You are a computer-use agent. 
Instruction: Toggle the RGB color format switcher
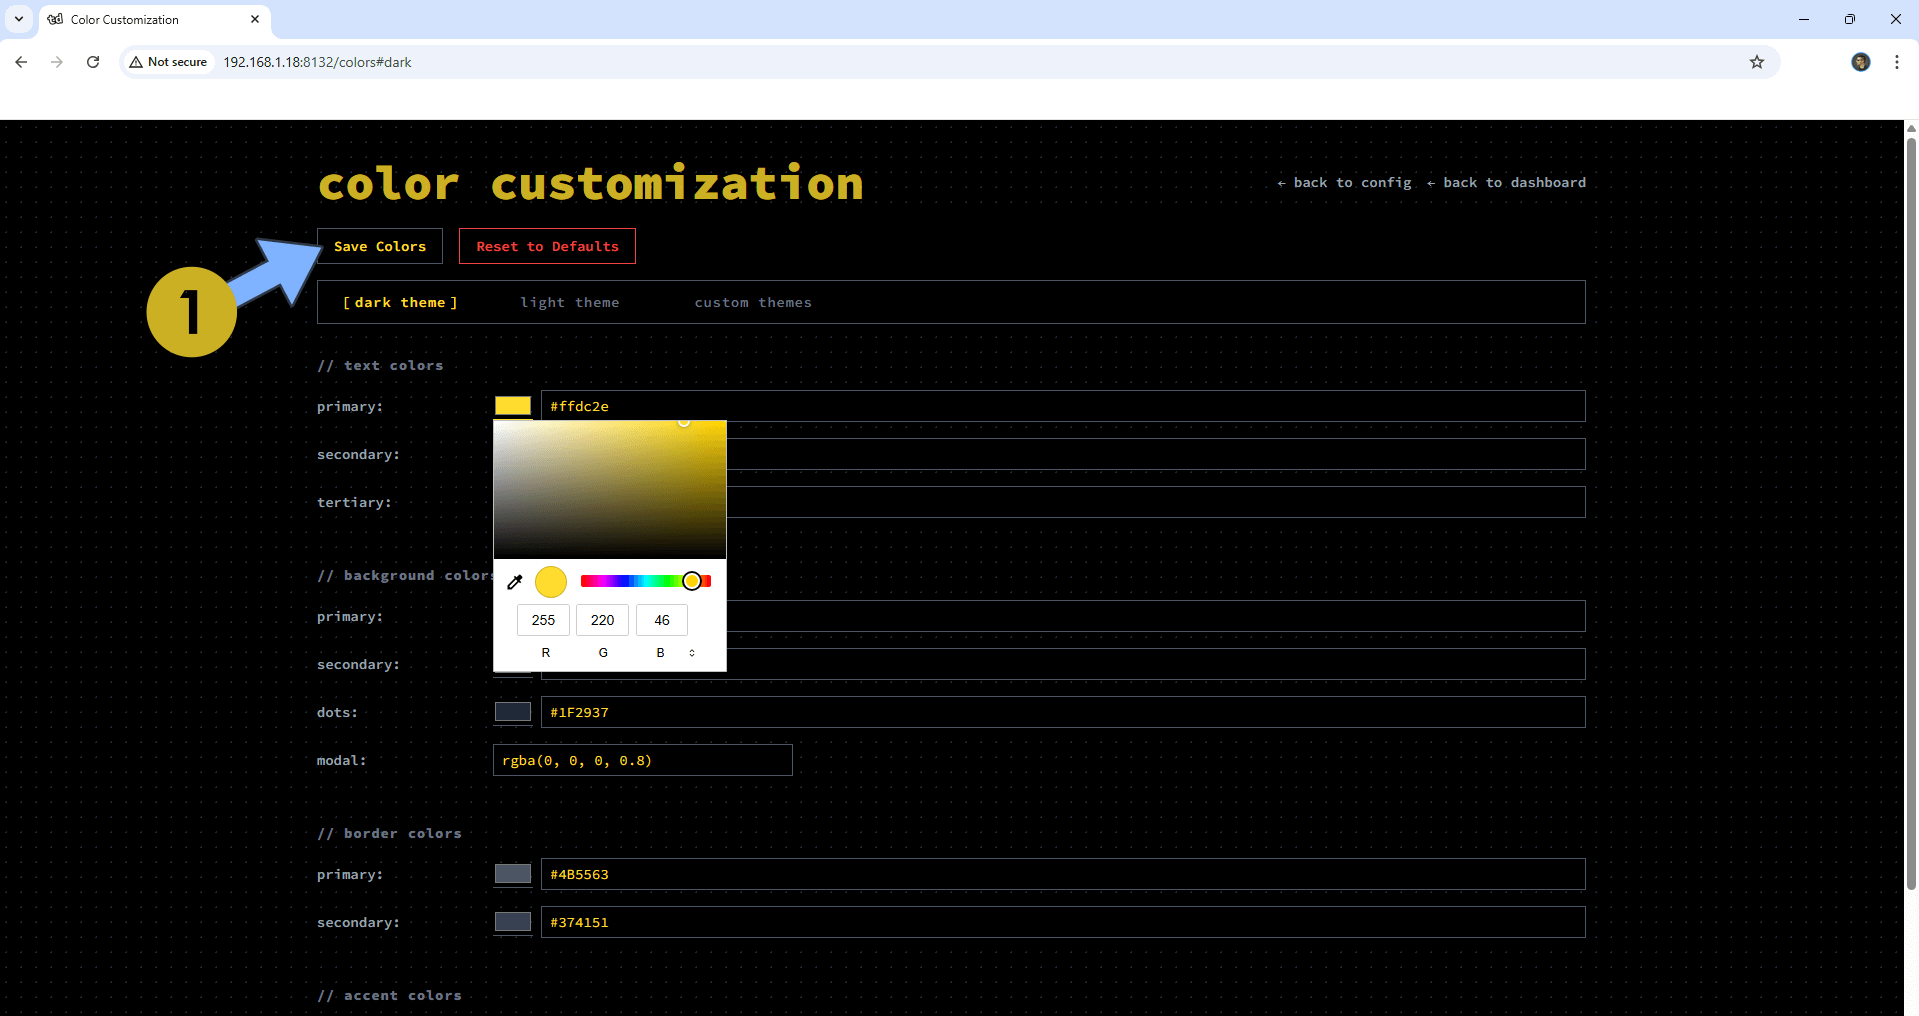tap(691, 653)
